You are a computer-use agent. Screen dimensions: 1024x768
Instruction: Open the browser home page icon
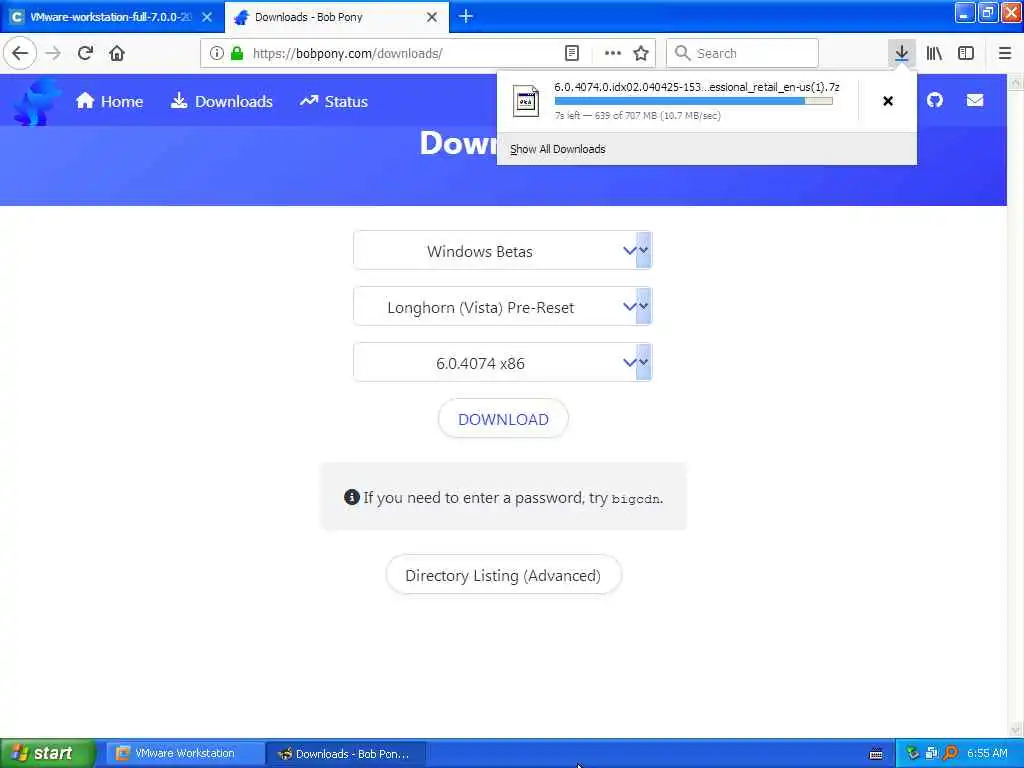(x=117, y=53)
